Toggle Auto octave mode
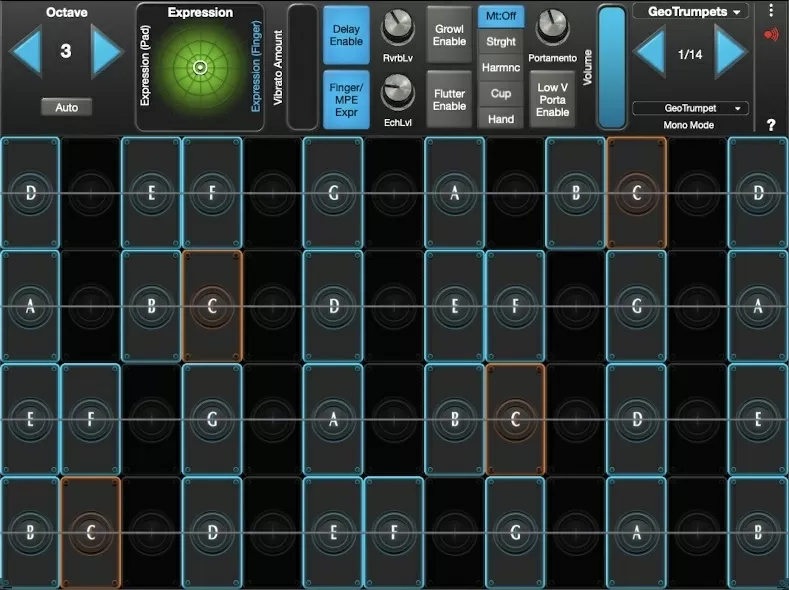The width and height of the screenshot is (789, 590). (66, 107)
